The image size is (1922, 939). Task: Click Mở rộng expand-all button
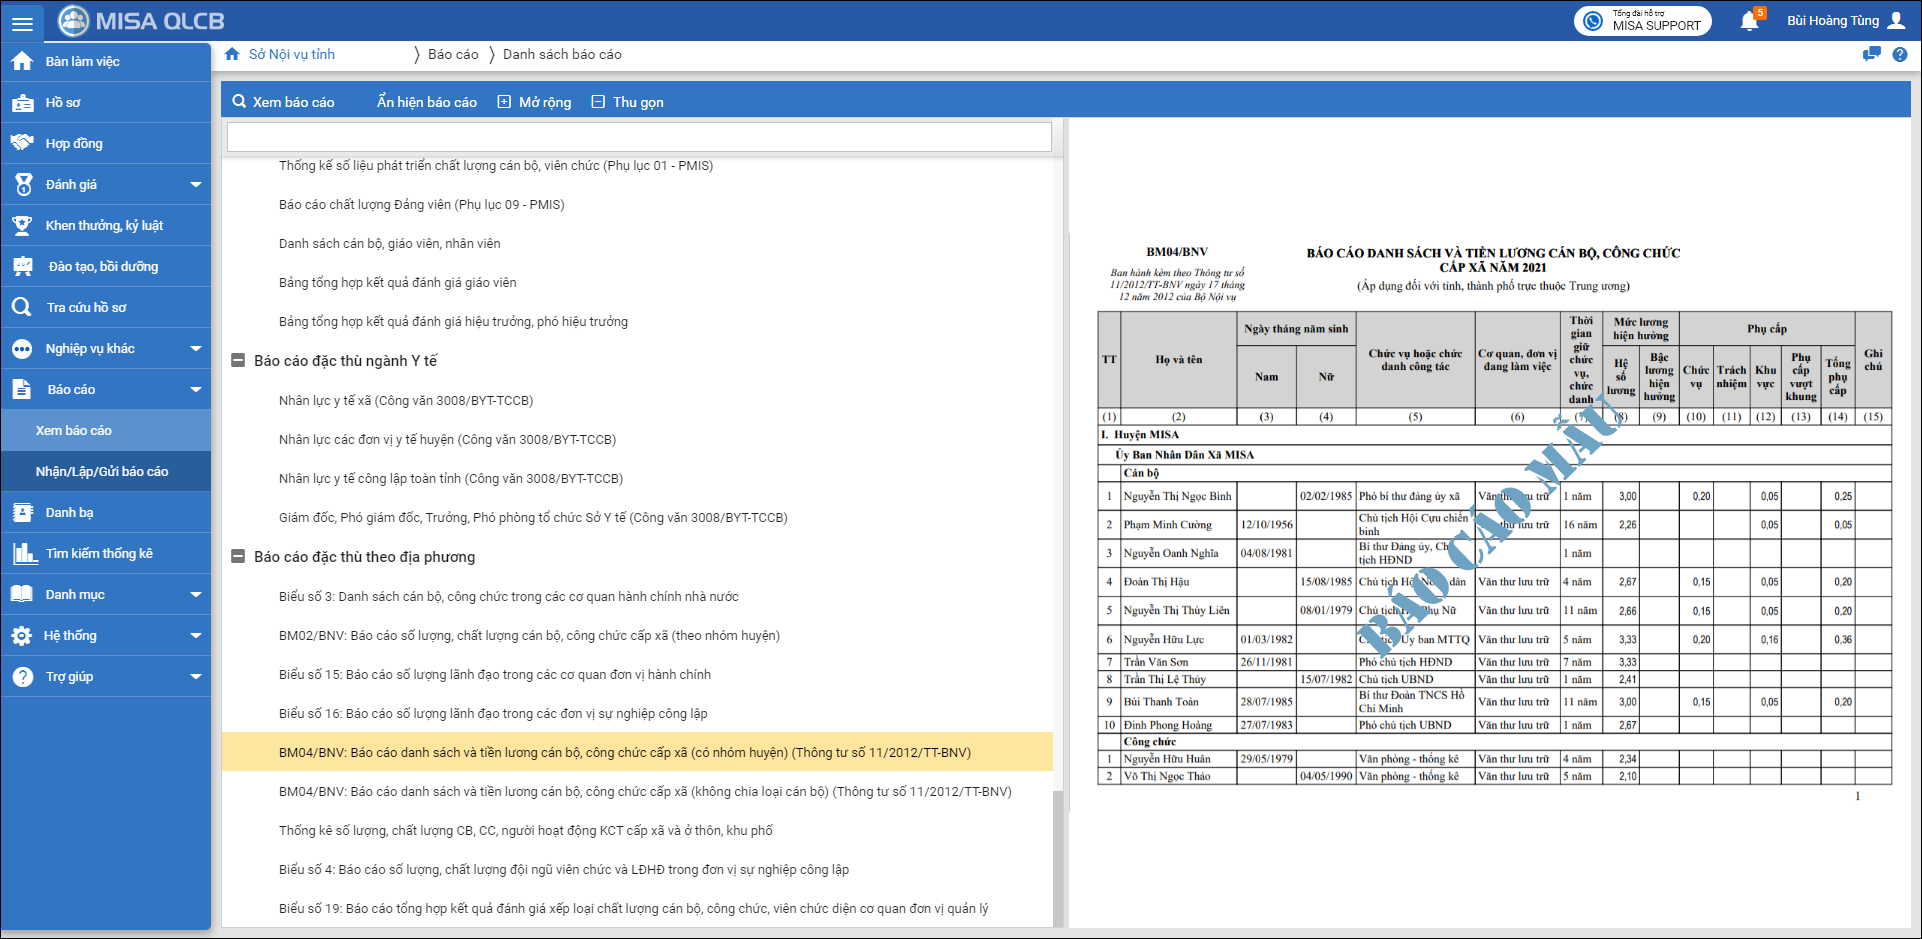coord(534,102)
